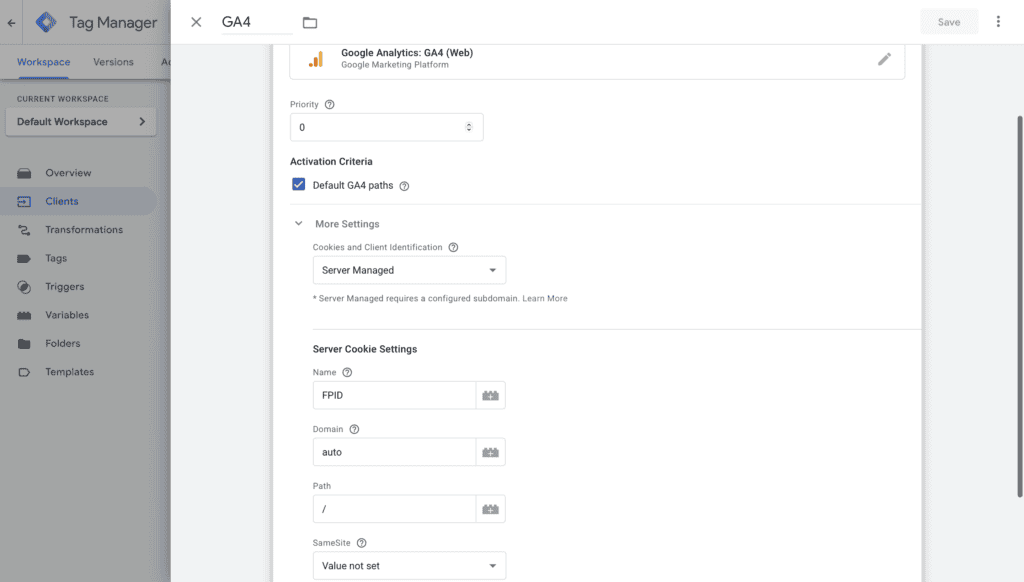Click the Save button
This screenshot has width=1024, height=582.
[x=948, y=22]
